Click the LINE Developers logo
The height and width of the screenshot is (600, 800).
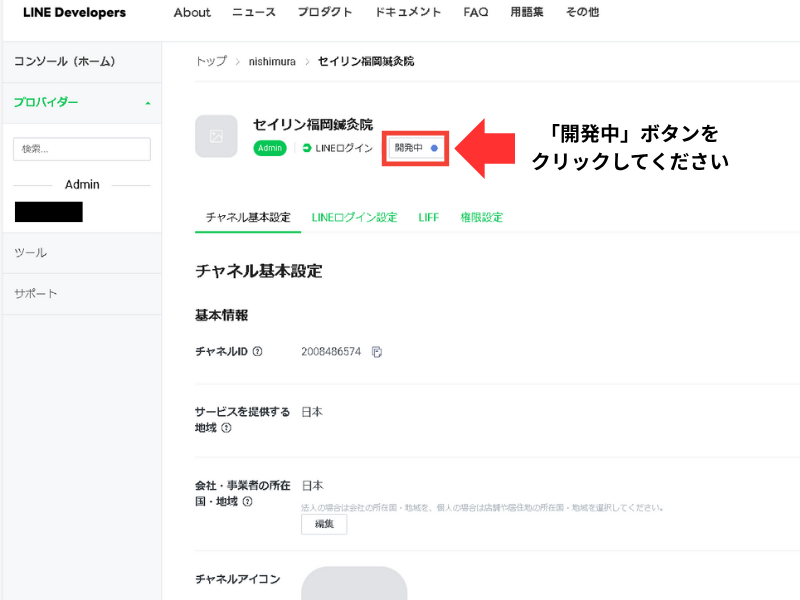(74, 13)
